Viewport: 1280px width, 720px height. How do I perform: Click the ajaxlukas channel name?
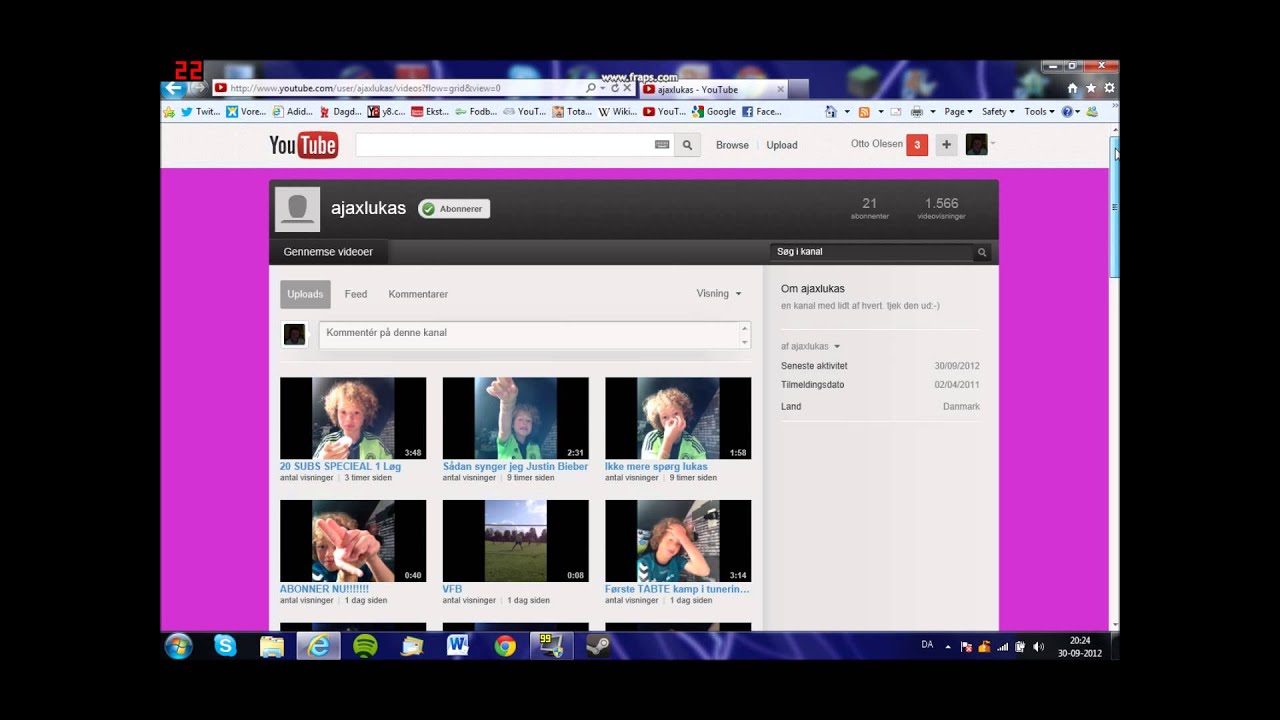tap(368, 208)
